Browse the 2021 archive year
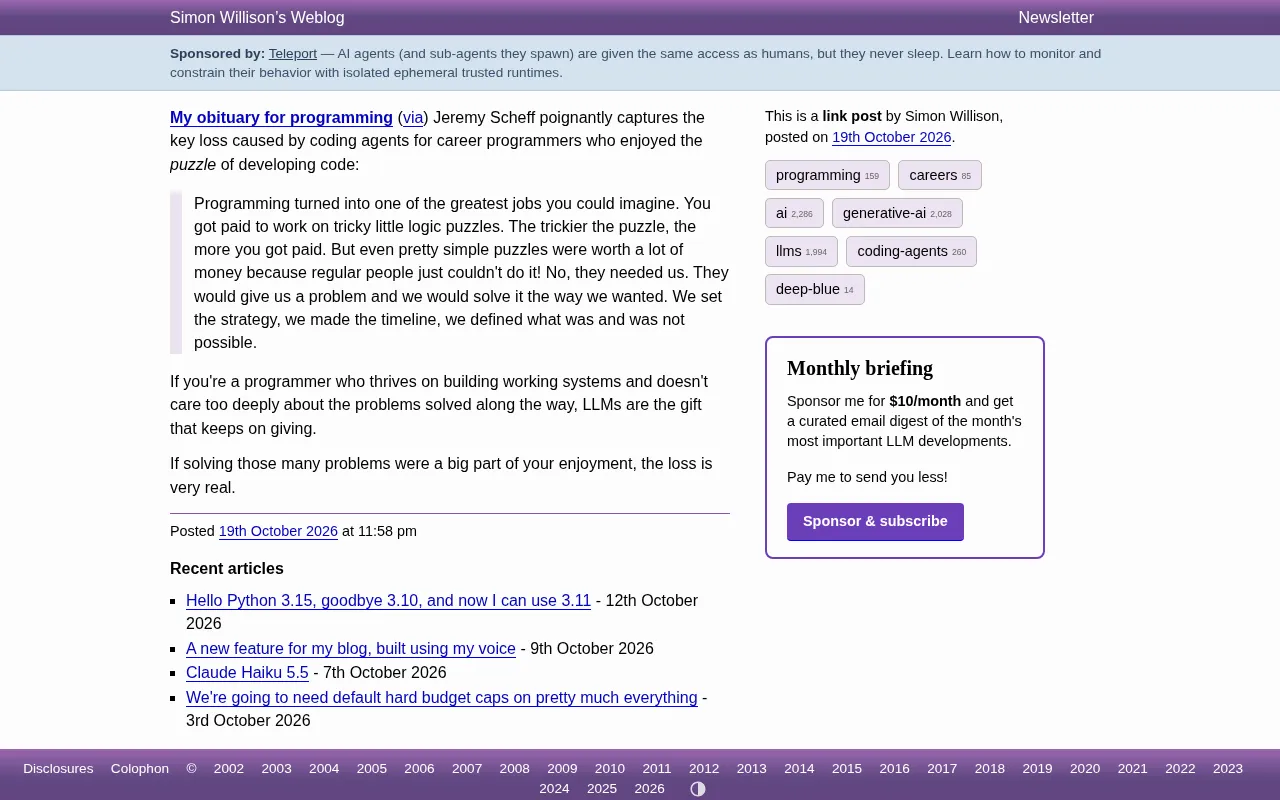The image size is (1280, 800). coord(1133,768)
